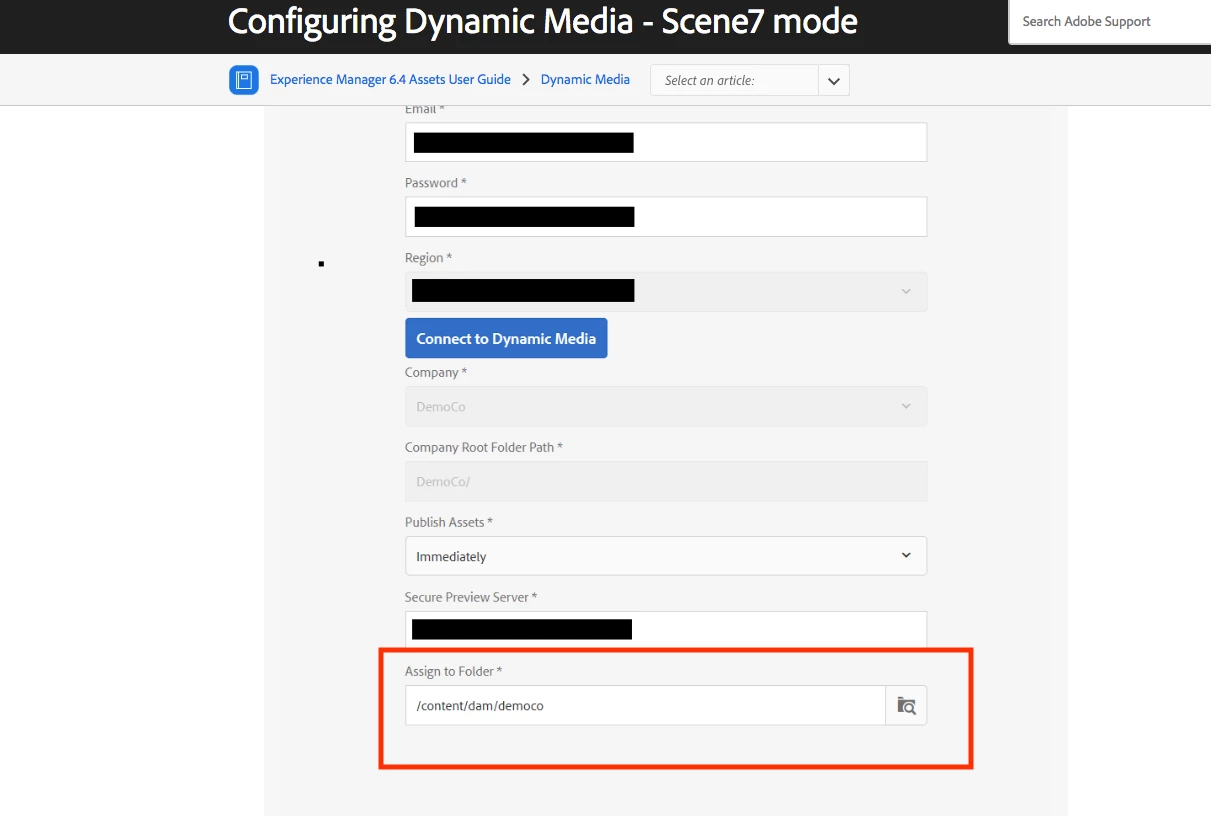Click the breadcrumb chevron before Dynamic Media
This screenshot has height=816, width=1211.
pos(526,80)
